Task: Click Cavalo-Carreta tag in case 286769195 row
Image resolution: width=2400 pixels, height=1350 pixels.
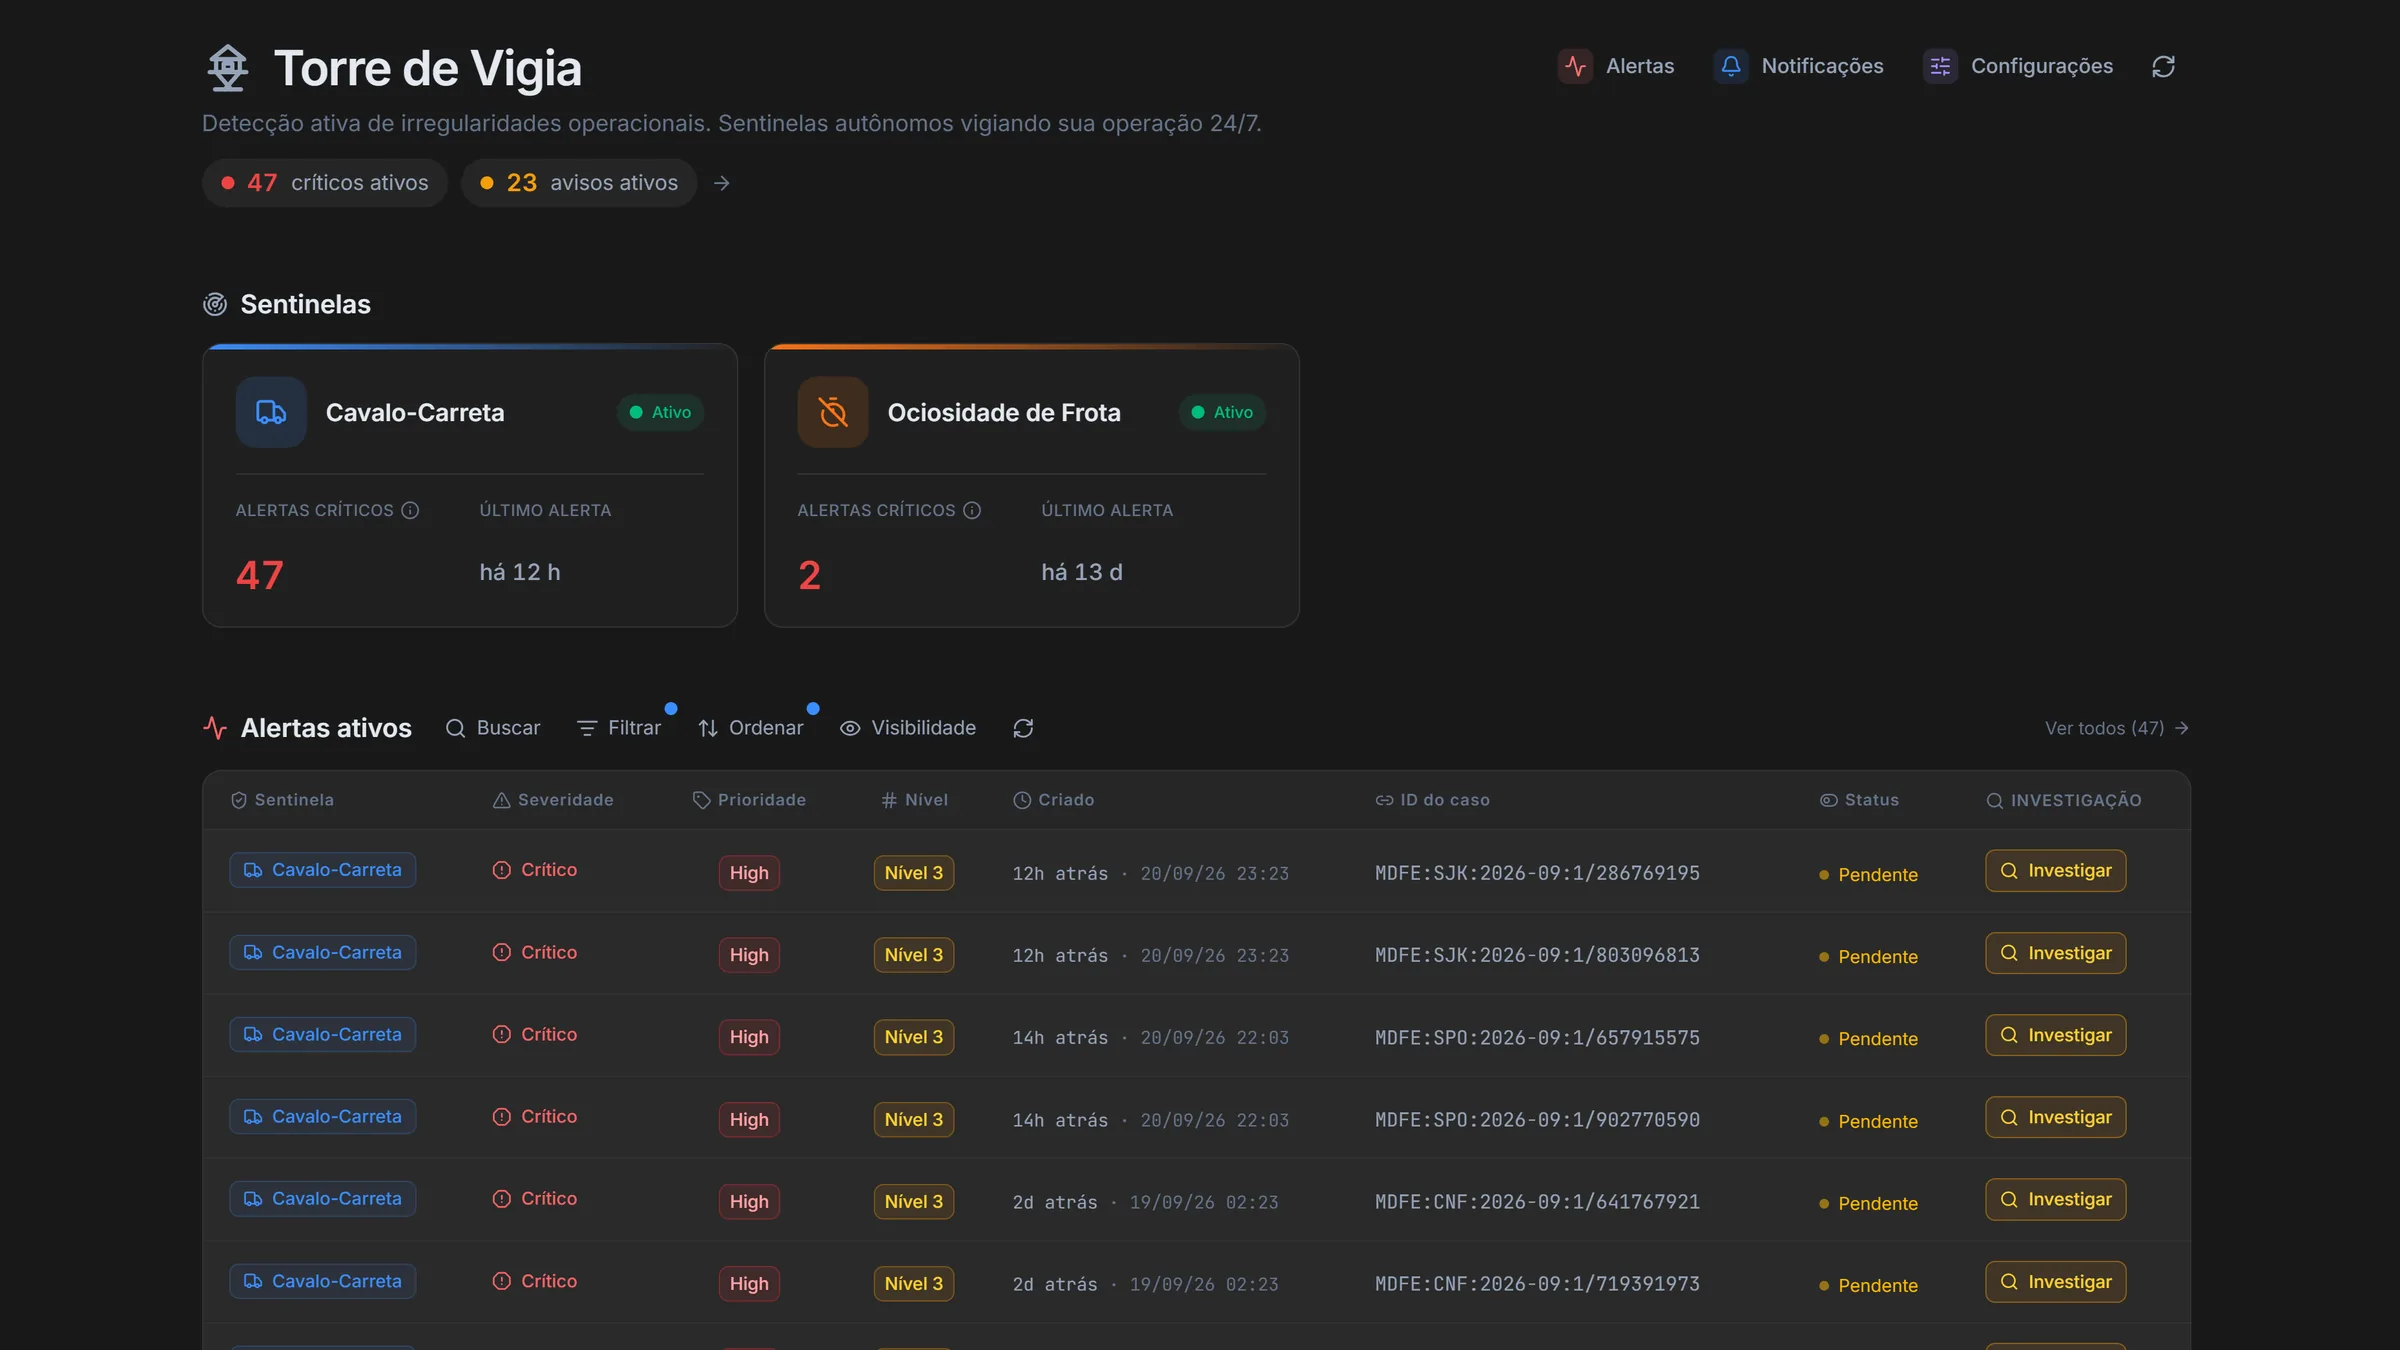Action: tap(323, 870)
